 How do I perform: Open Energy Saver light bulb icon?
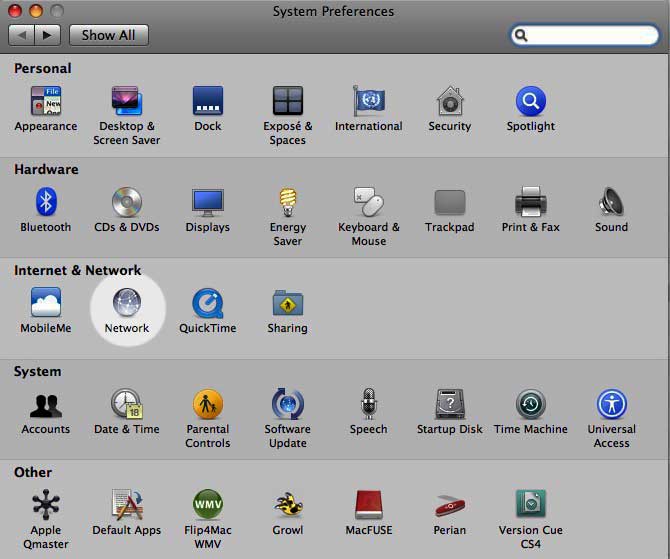288,202
